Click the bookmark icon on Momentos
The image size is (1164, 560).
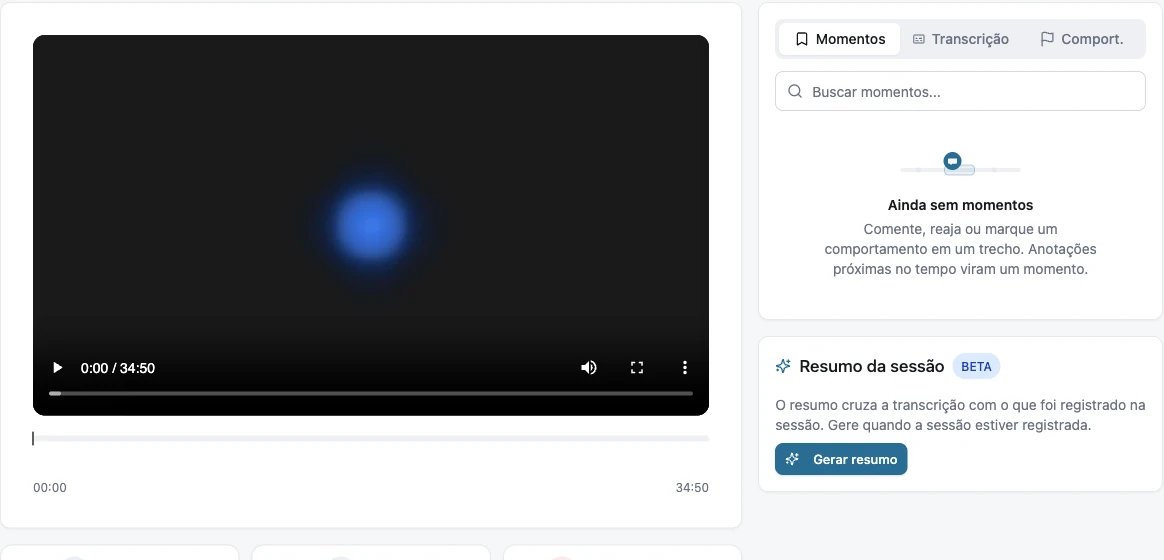coord(802,39)
